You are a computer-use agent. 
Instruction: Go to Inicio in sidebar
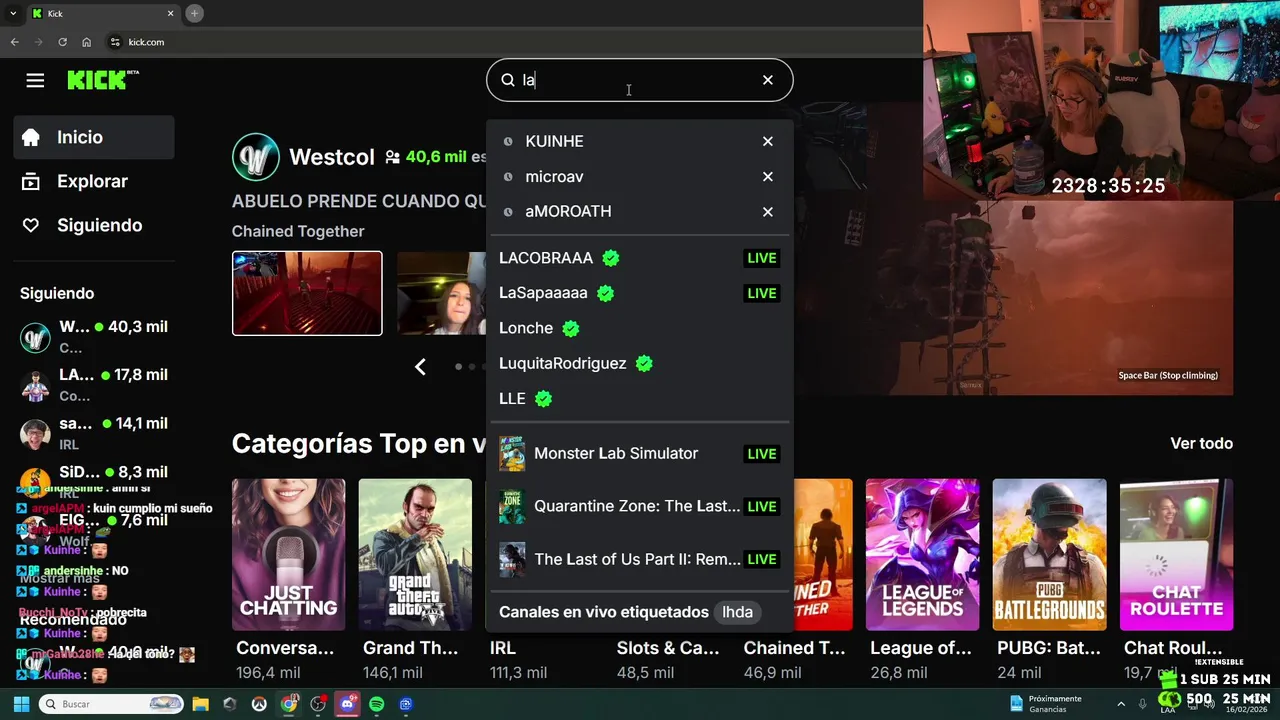coord(94,137)
